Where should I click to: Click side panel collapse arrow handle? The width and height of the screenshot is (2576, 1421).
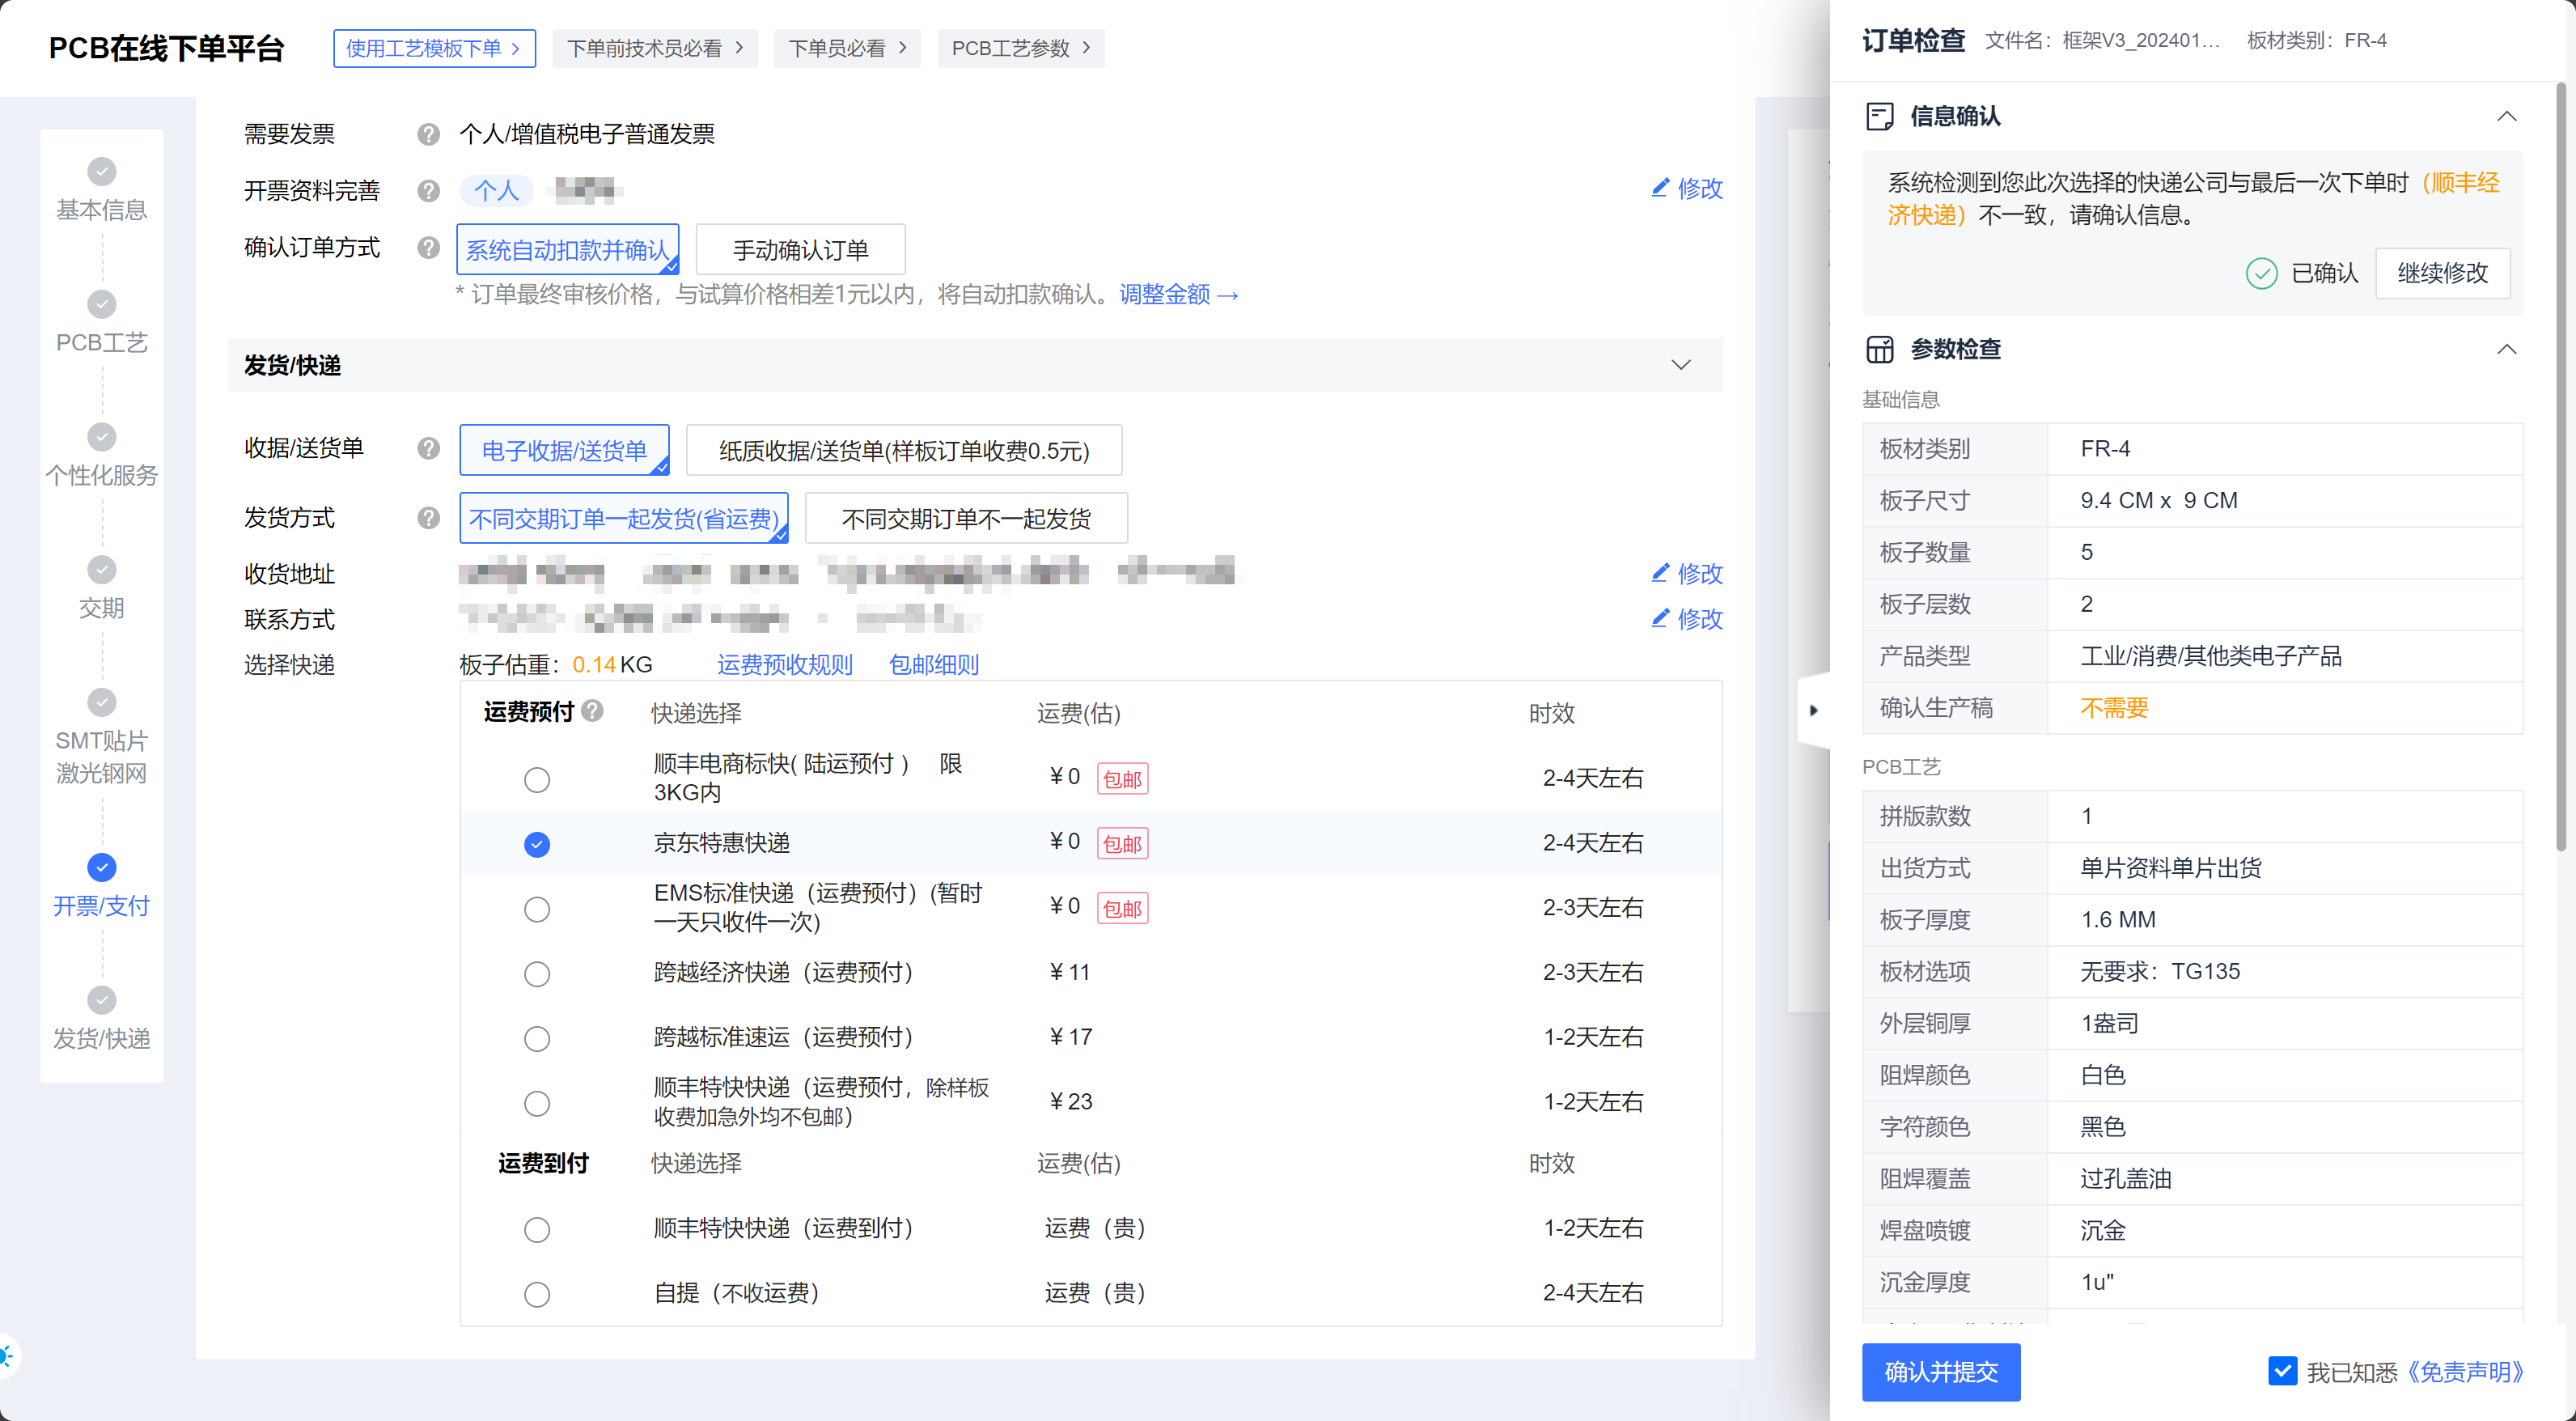[x=1813, y=710]
